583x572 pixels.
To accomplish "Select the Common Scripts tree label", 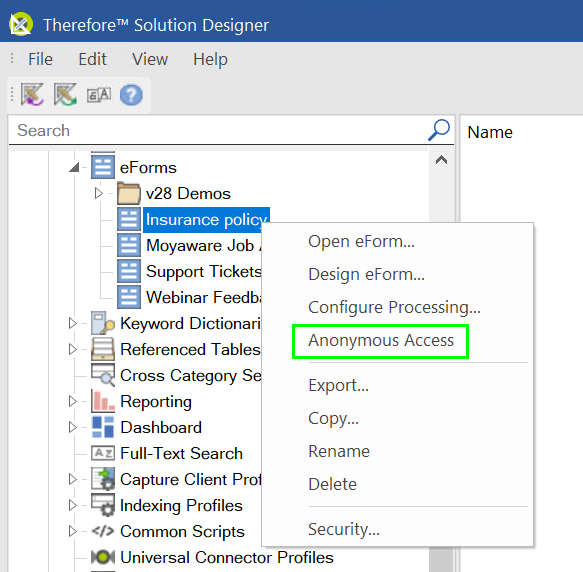I will 182,531.
